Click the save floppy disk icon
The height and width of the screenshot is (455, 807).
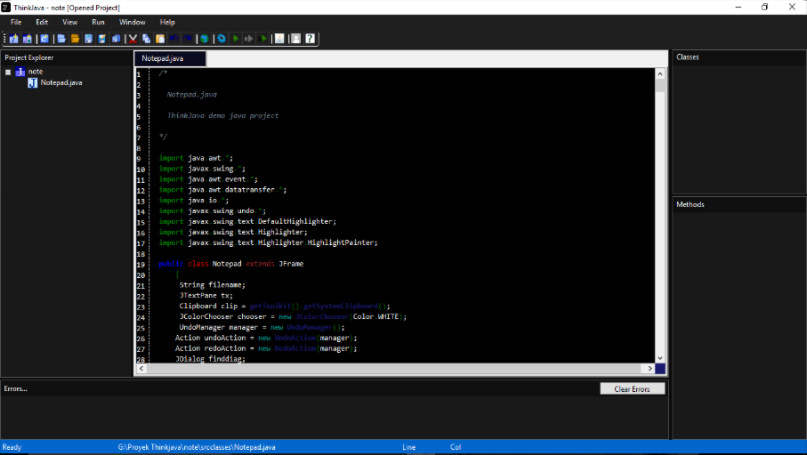(89, 39)
